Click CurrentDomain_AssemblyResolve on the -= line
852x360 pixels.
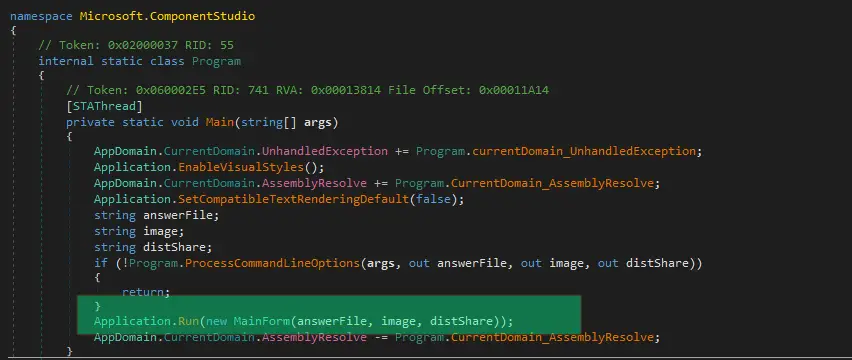coord(553,337)
